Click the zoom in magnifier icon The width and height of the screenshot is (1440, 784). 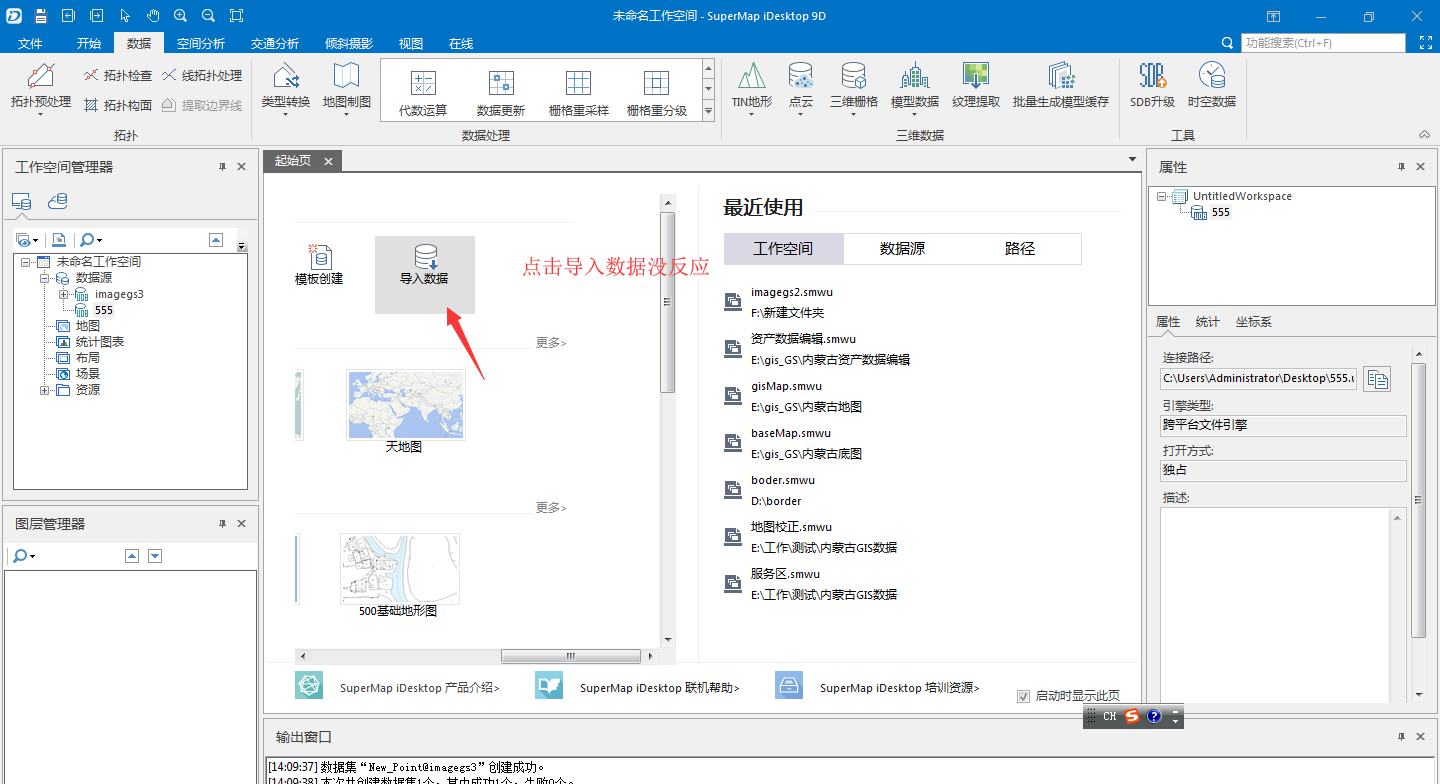coord(181,16)
